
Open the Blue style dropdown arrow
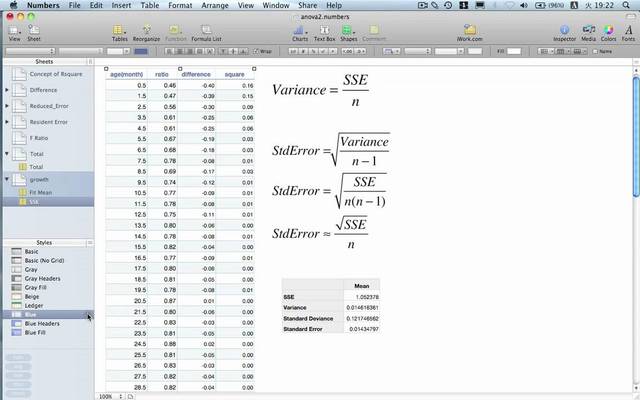[89, 314]
